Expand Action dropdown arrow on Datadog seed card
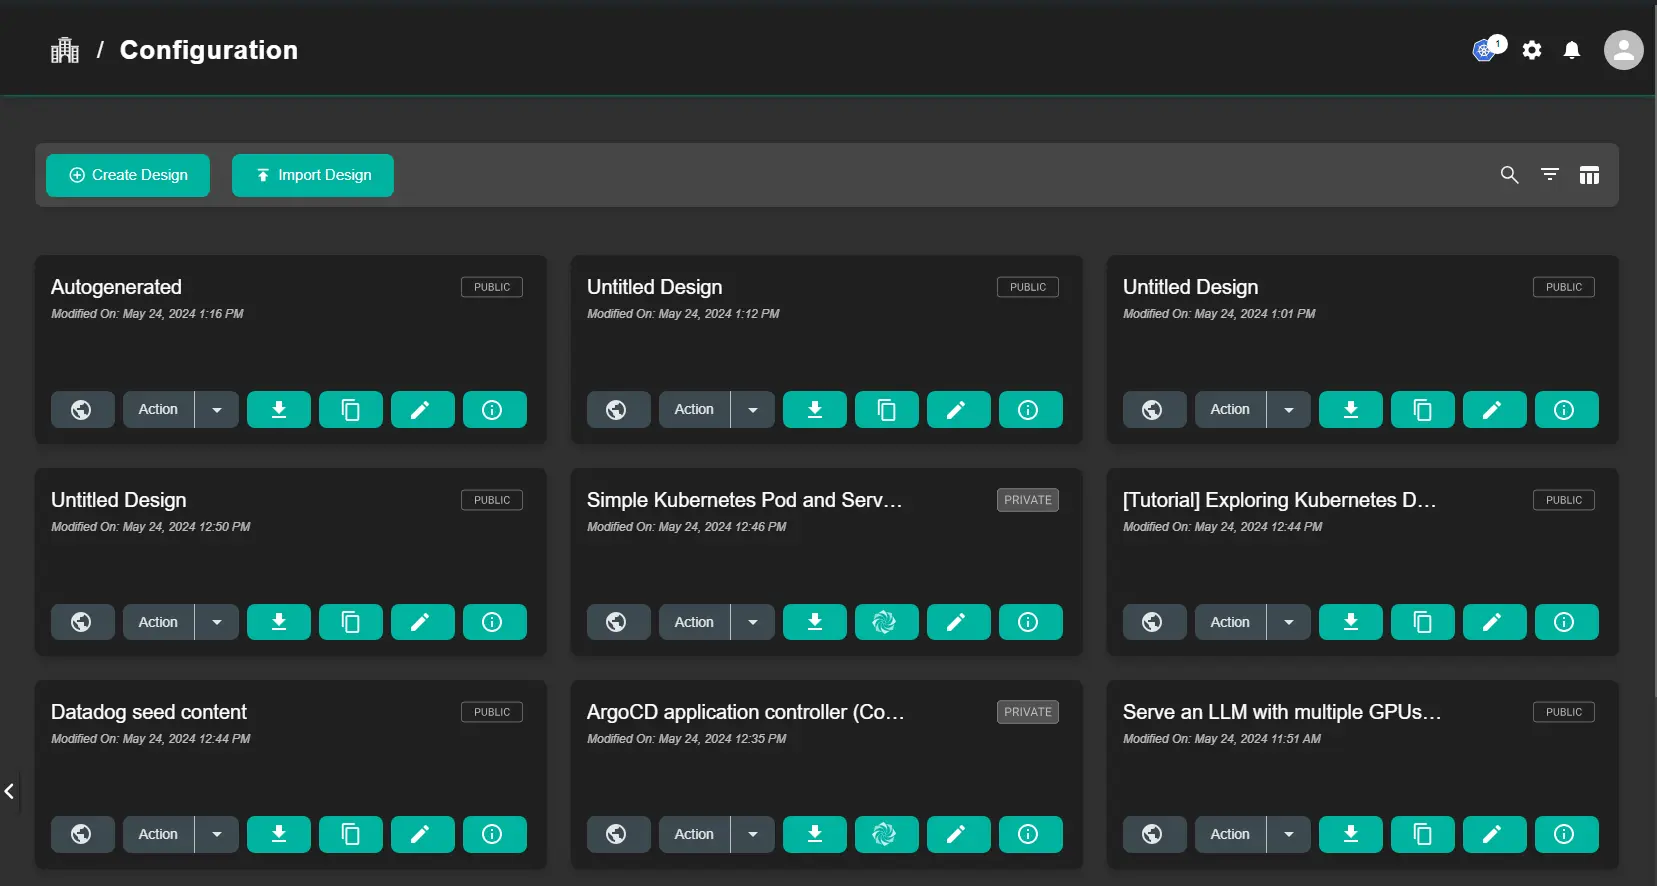Image resolution: width=1657 pixels, height=886 pixels. tap(217, 834)
